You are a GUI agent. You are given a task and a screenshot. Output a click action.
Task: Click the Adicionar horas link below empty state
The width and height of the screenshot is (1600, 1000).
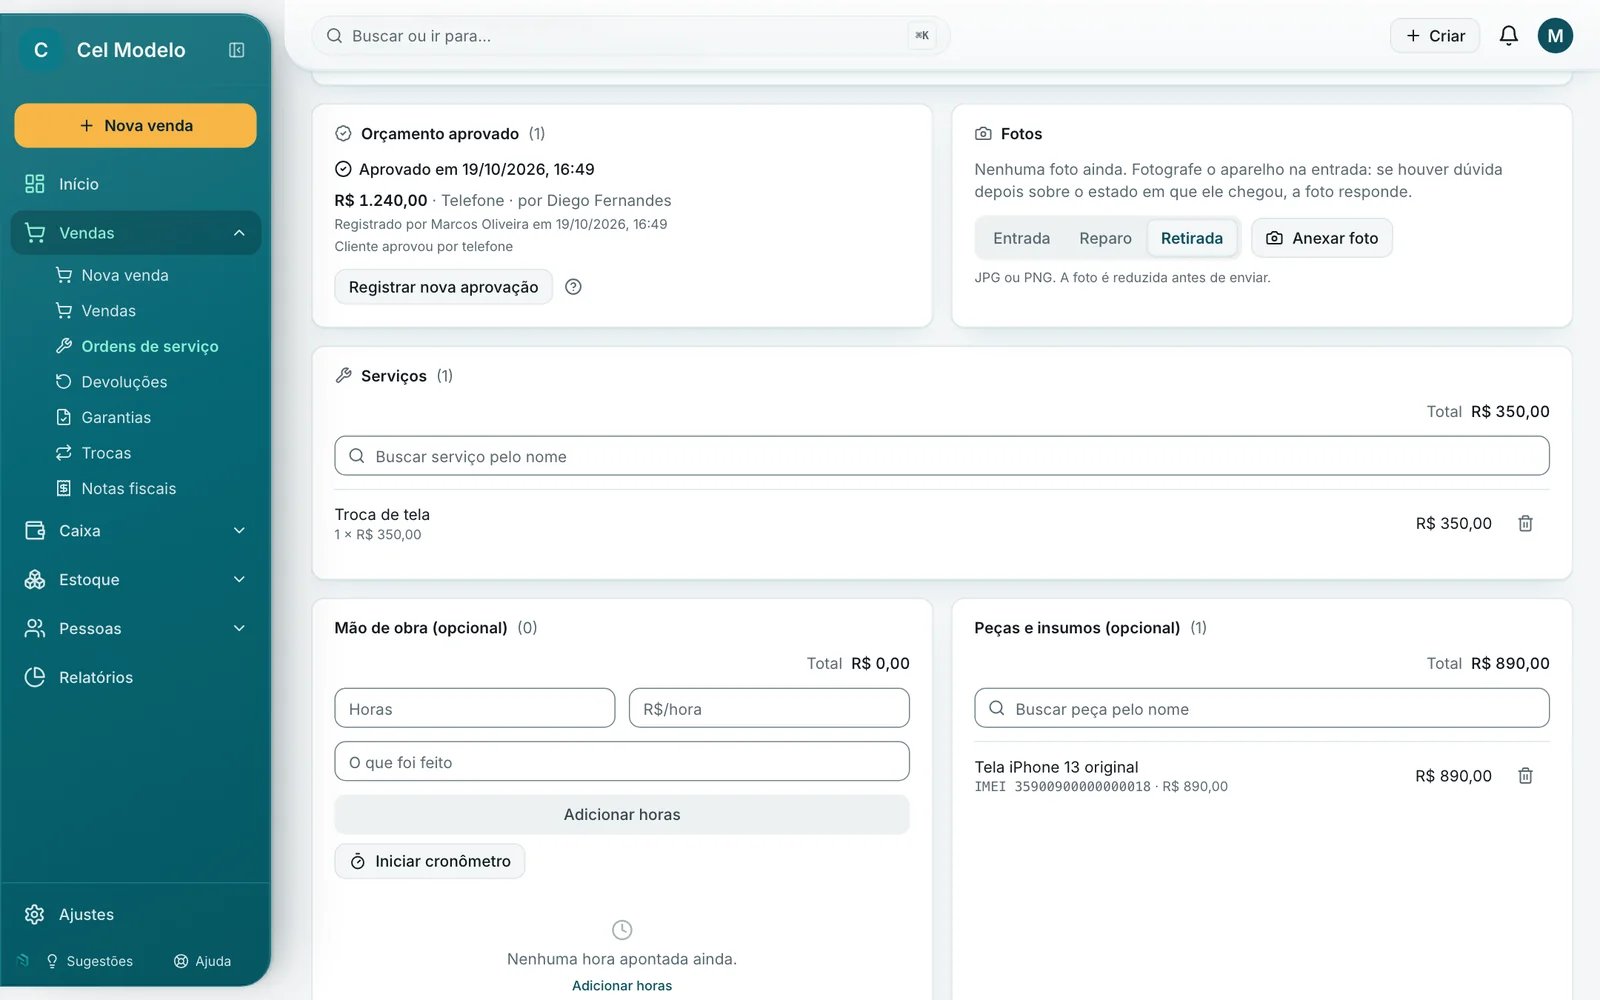coord(622,986)
